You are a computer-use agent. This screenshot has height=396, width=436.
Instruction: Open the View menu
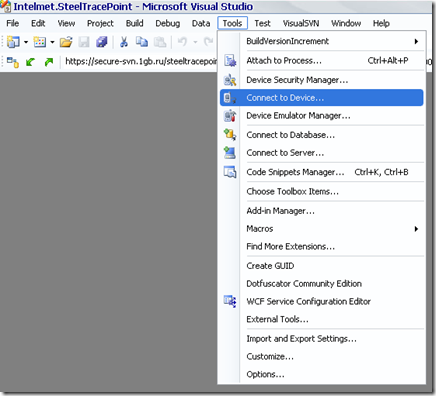66,23
